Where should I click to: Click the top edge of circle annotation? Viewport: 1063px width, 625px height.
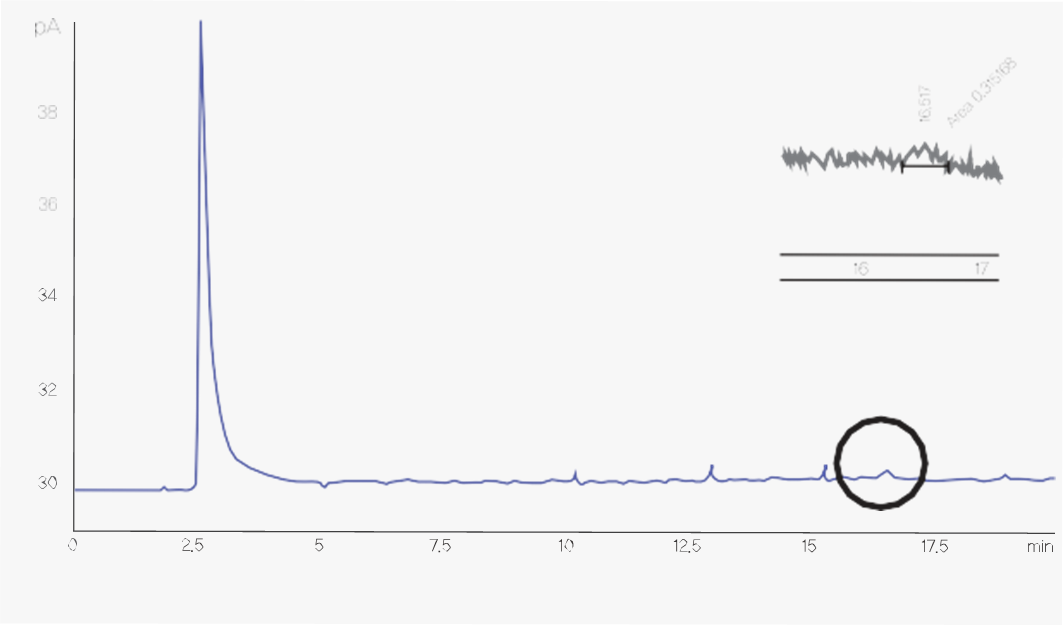[x=882, y=415]
